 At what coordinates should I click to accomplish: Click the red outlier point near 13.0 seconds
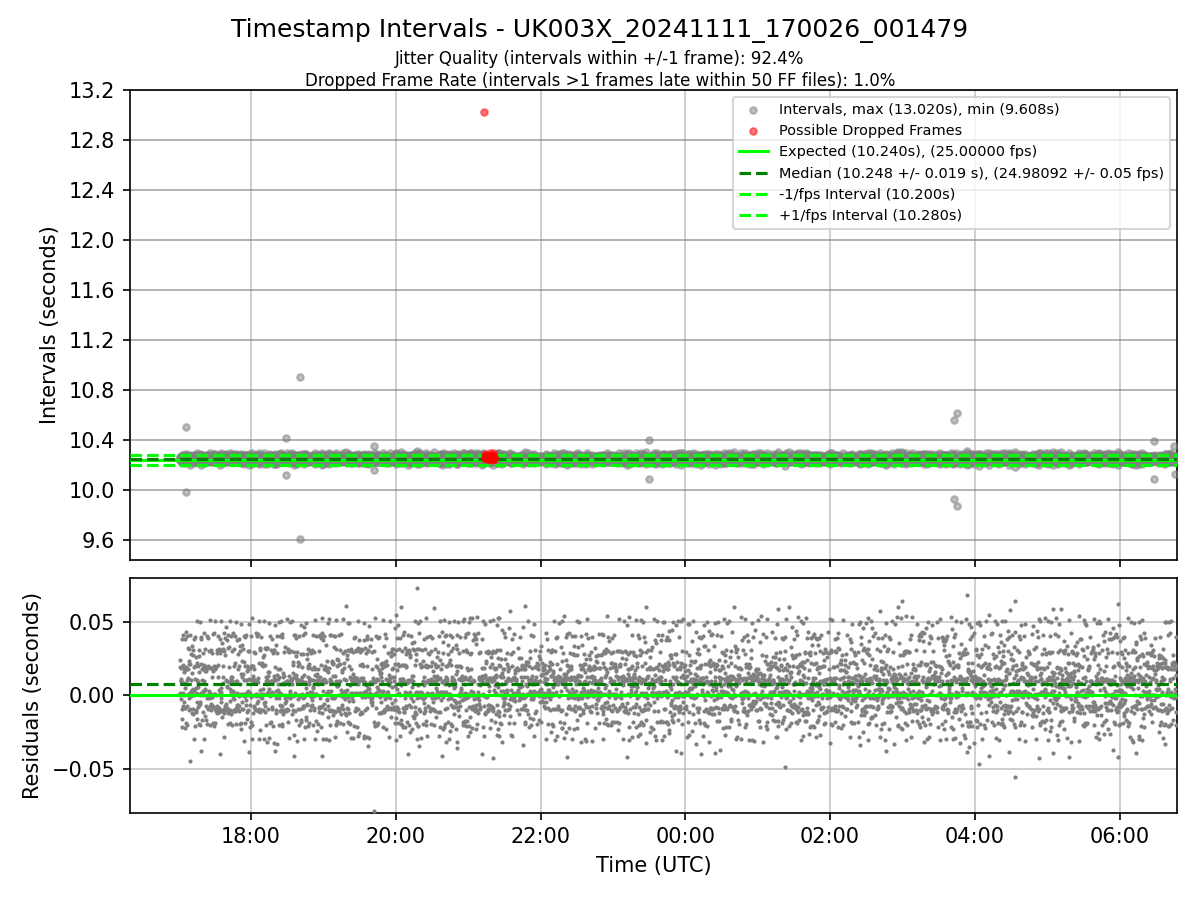tap(484, 112)
